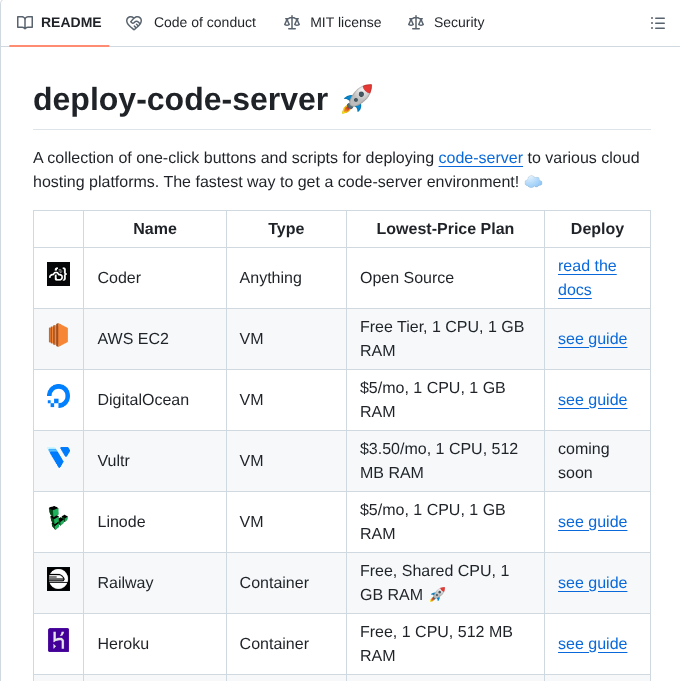Click the README book icon
The image size is (680, 681).
click(x=25, y=23)
